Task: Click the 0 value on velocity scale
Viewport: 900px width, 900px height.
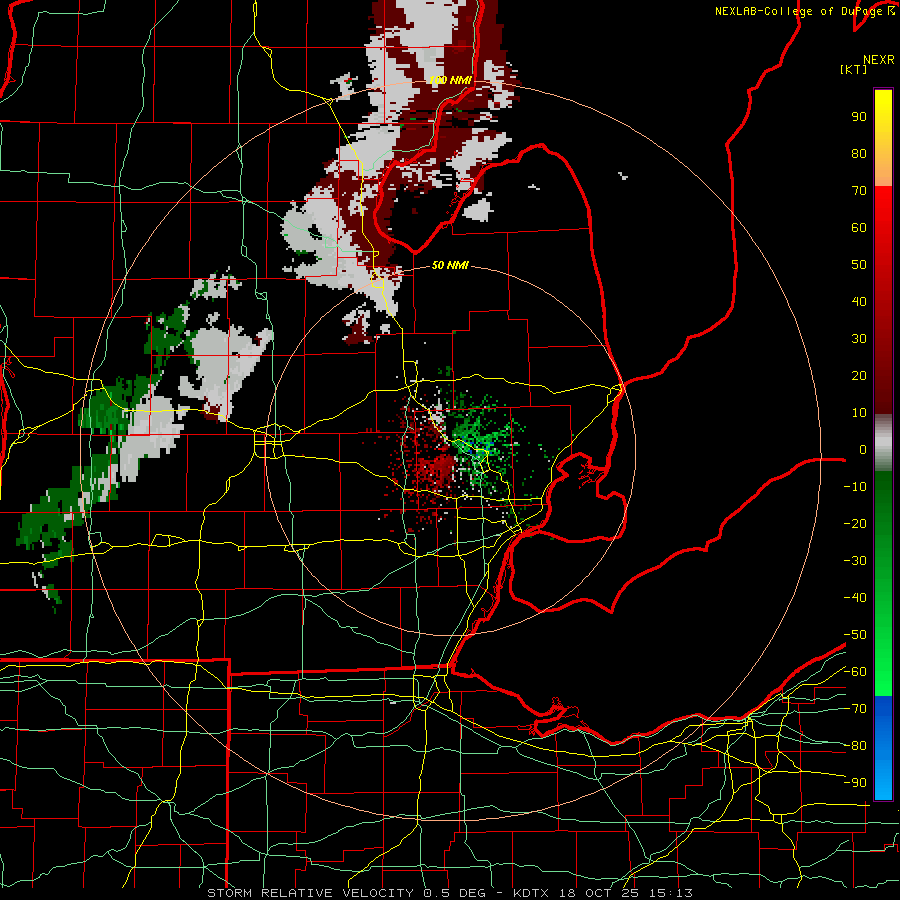Action: tap(863, 450)
